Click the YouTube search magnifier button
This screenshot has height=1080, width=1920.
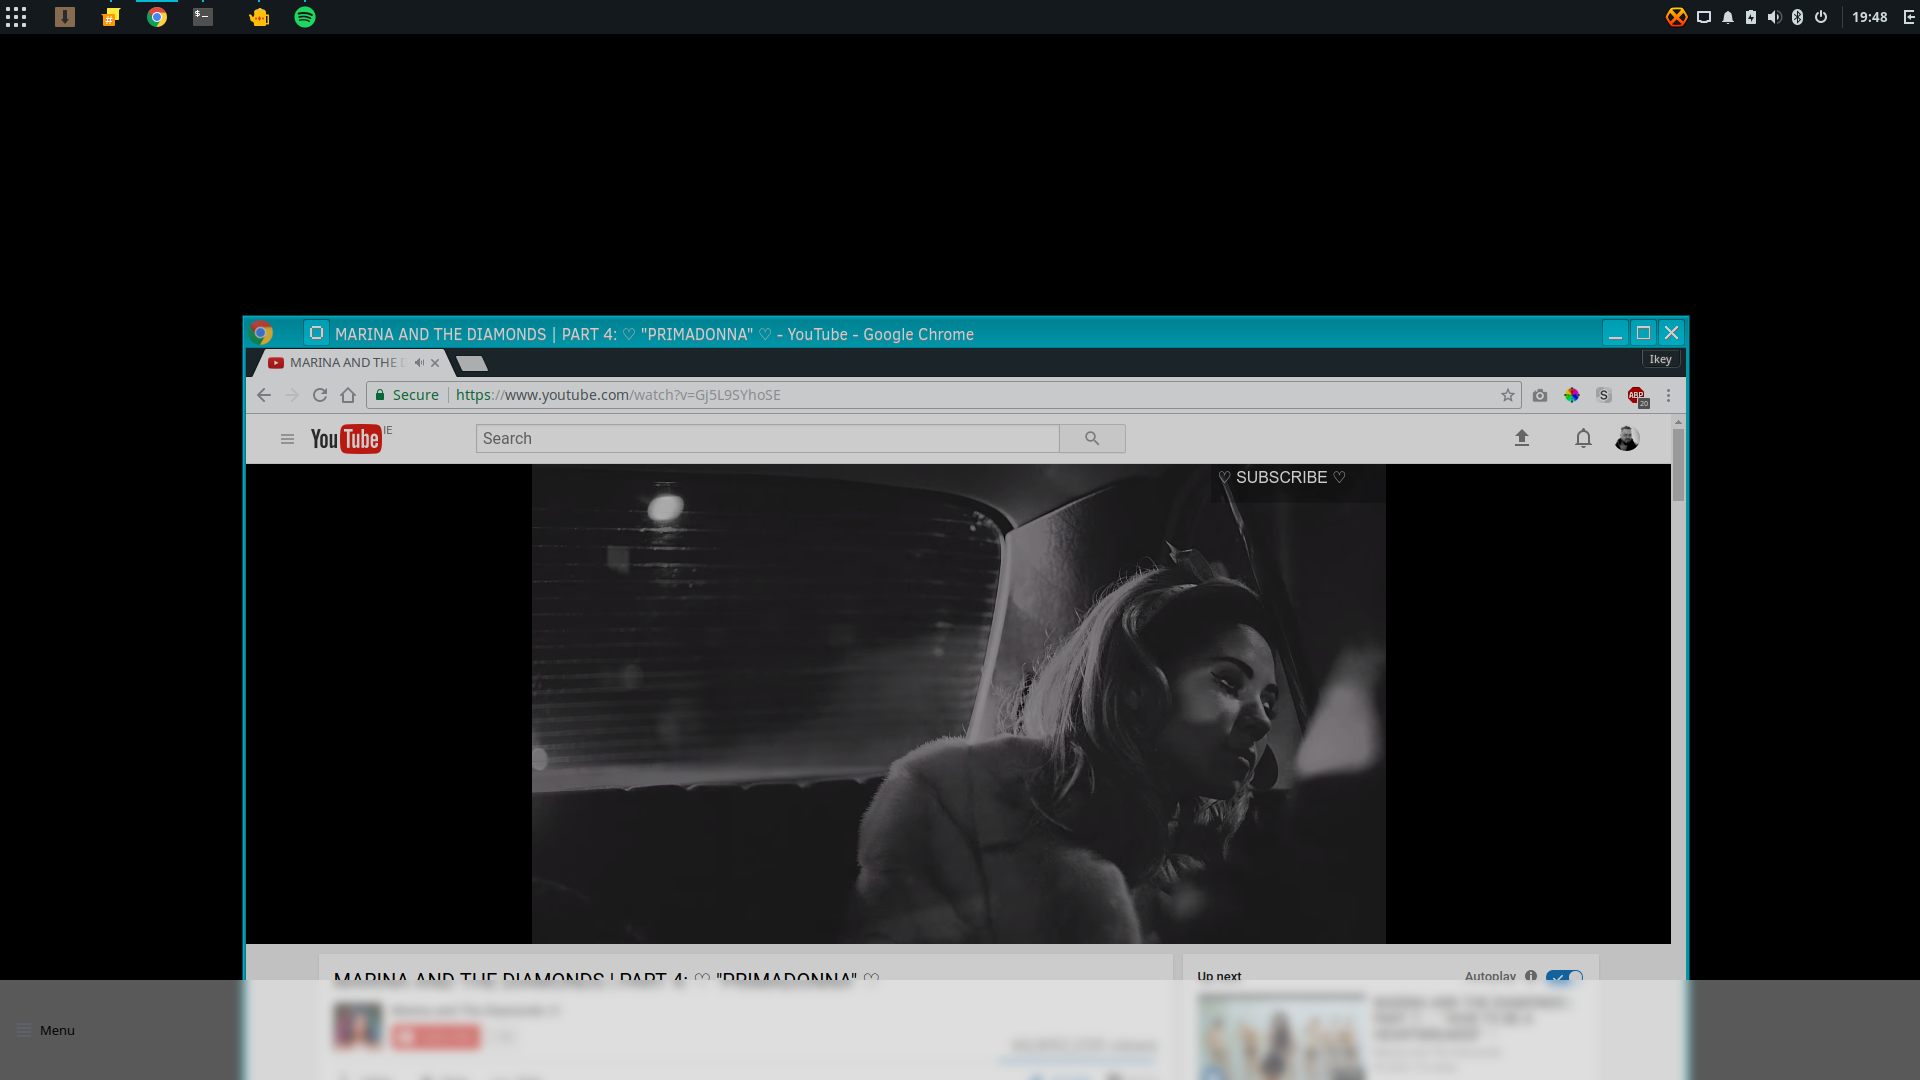click(x=1092, y=438)
